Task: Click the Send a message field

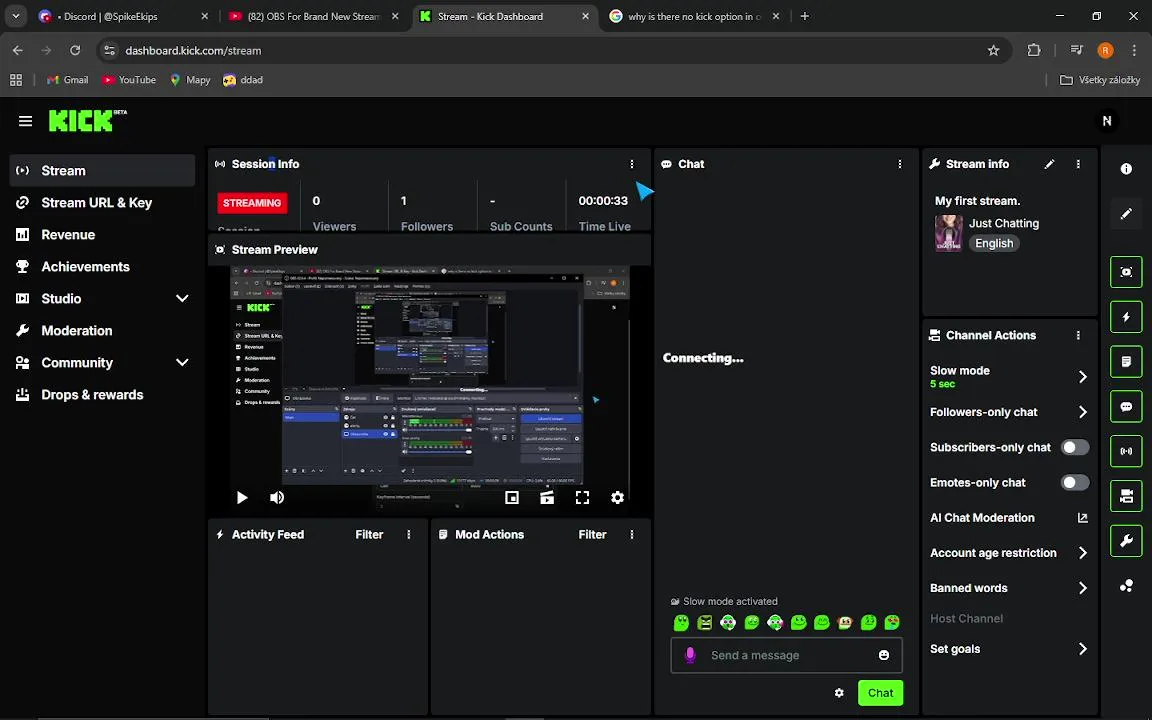Action: click(786, 655)
